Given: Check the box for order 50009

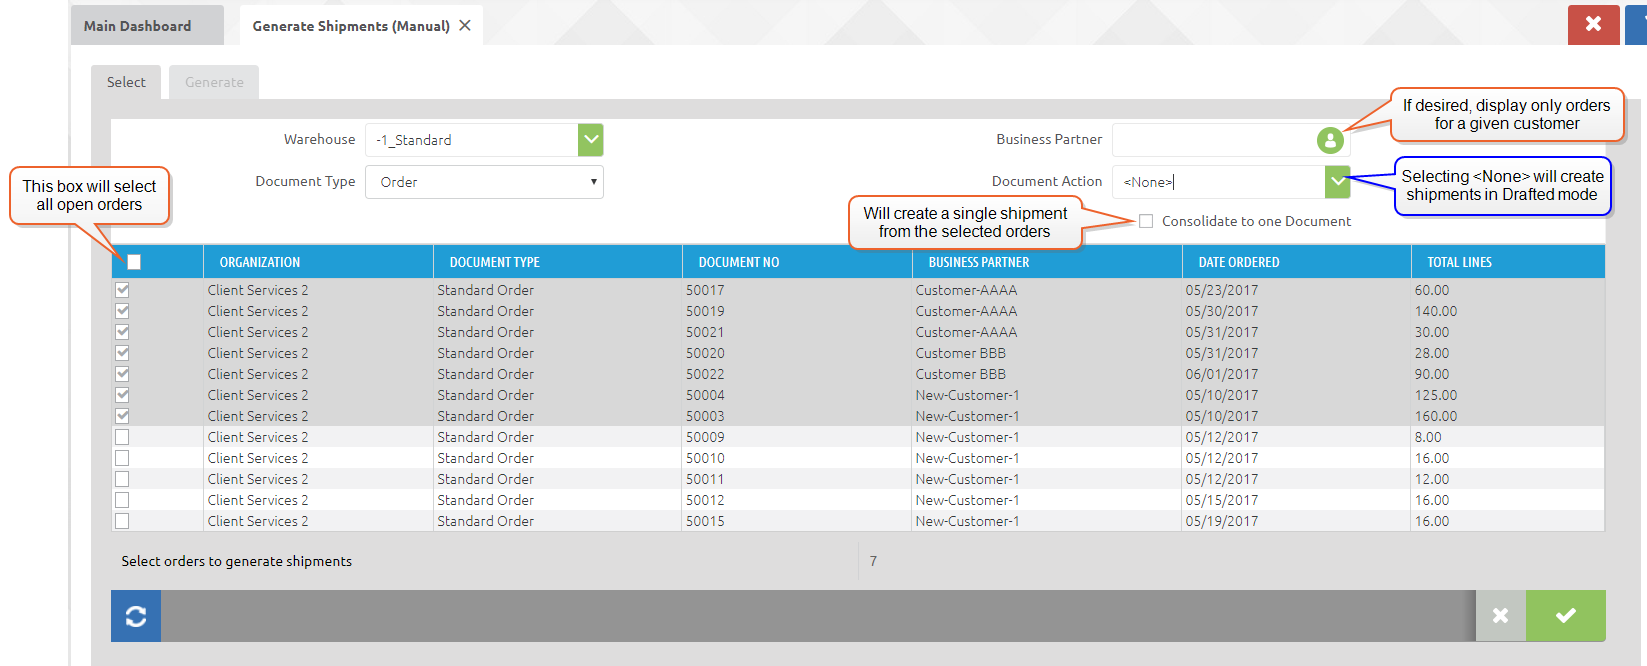Looking at the screenshot, I should (x=122, y=437).
